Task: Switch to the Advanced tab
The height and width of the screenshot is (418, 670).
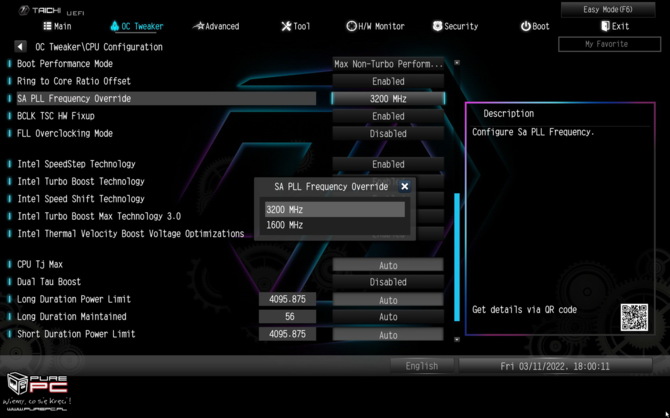Action: click(x=216, y=26)
